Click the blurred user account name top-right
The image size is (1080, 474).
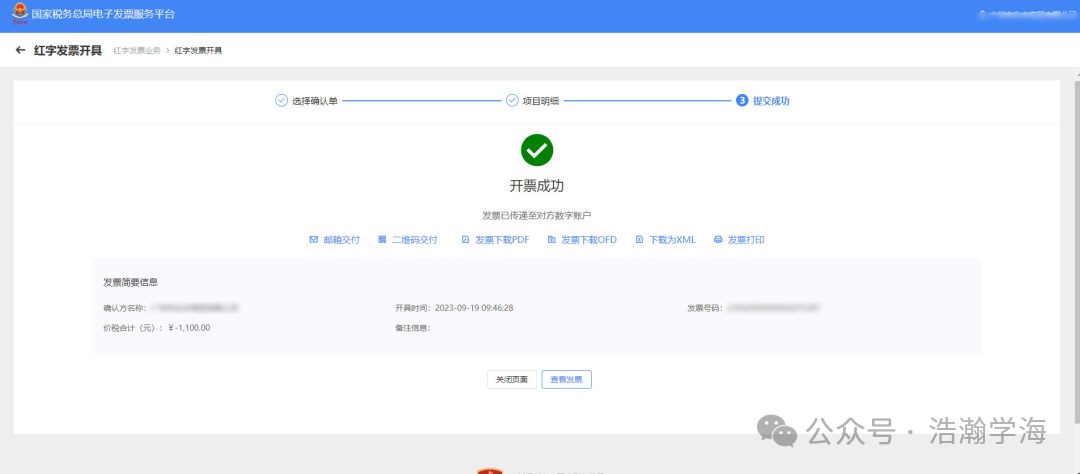pyautogui.click(x=1020, y=15)
